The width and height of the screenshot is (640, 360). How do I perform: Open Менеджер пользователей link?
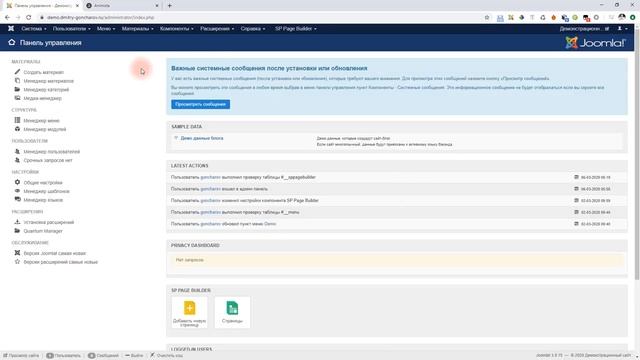coord(52,151)
